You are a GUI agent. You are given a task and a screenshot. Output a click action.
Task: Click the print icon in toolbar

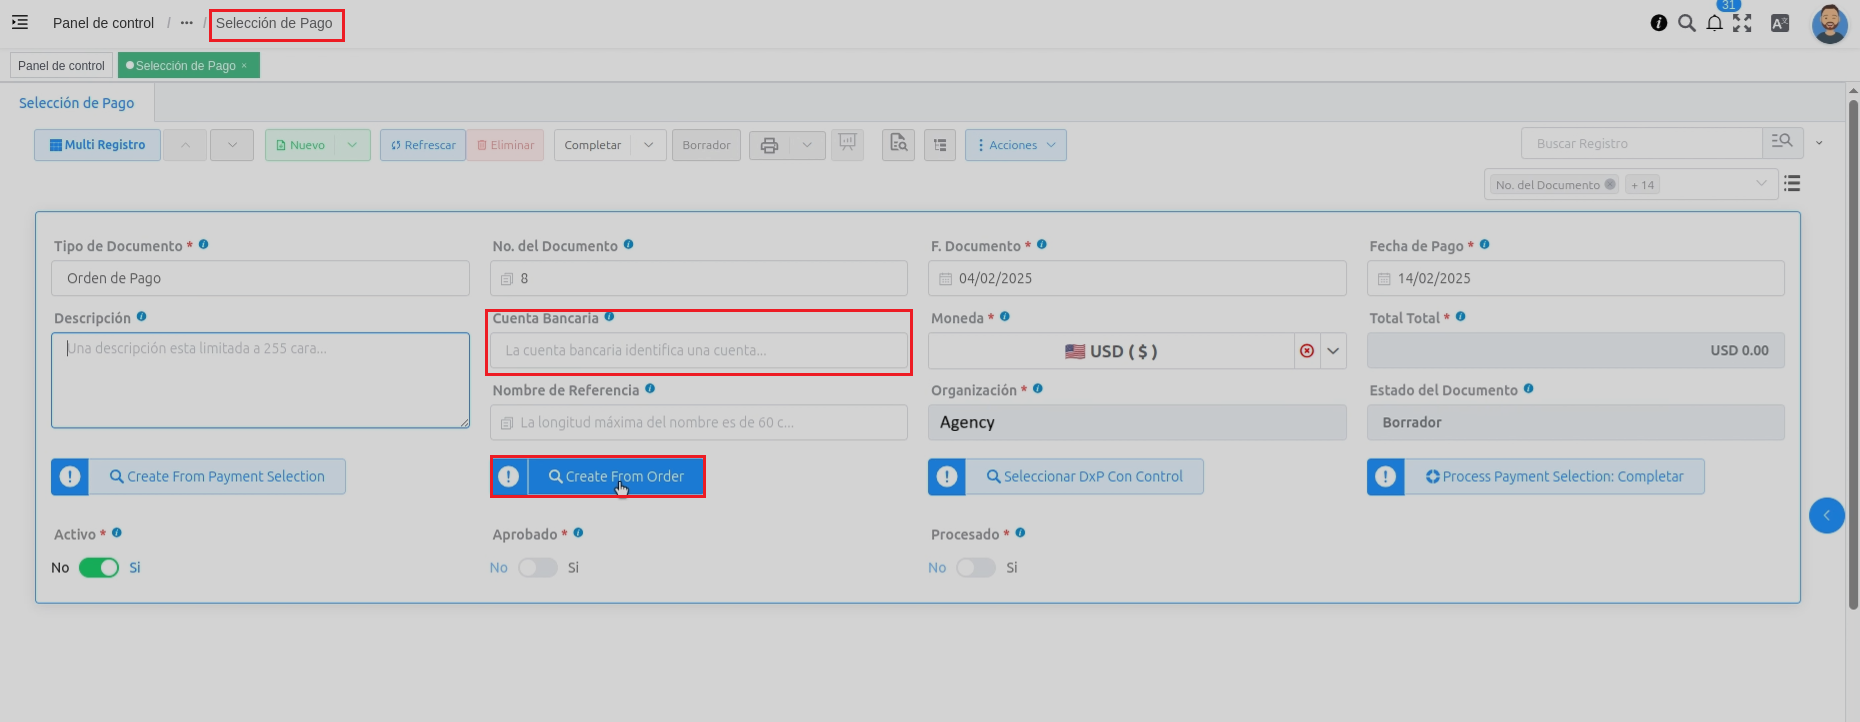point(769,145)
